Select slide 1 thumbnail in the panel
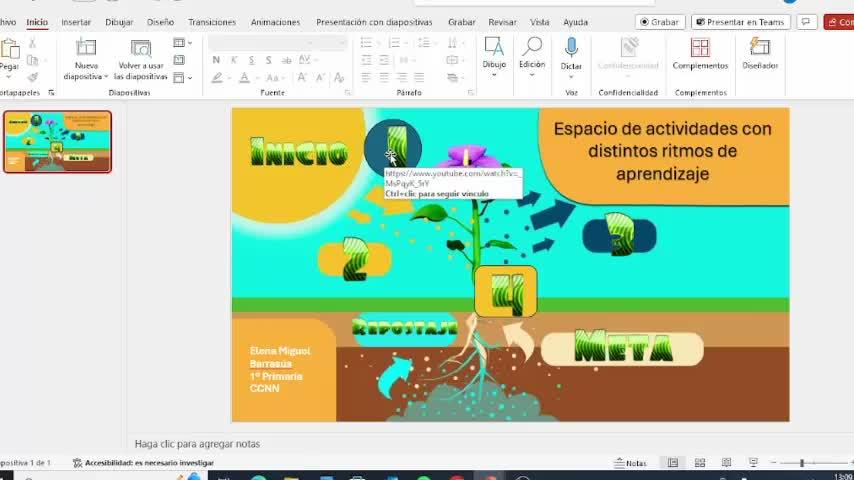Screen dimensions: 854x480 [58, 142]
